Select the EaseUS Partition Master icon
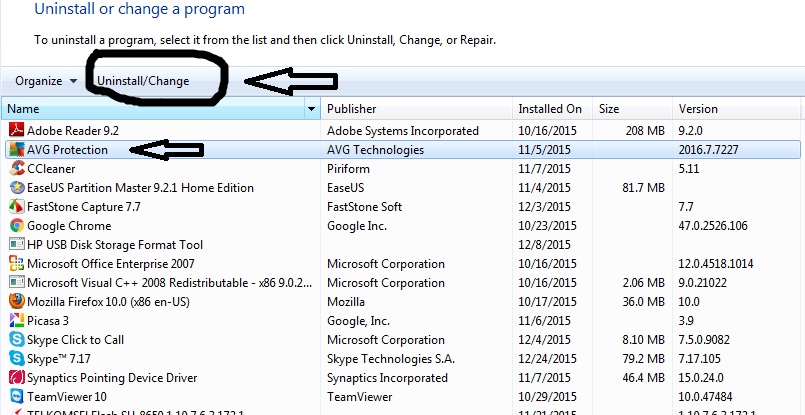805x415 pixels. click(x=16, y=188)
